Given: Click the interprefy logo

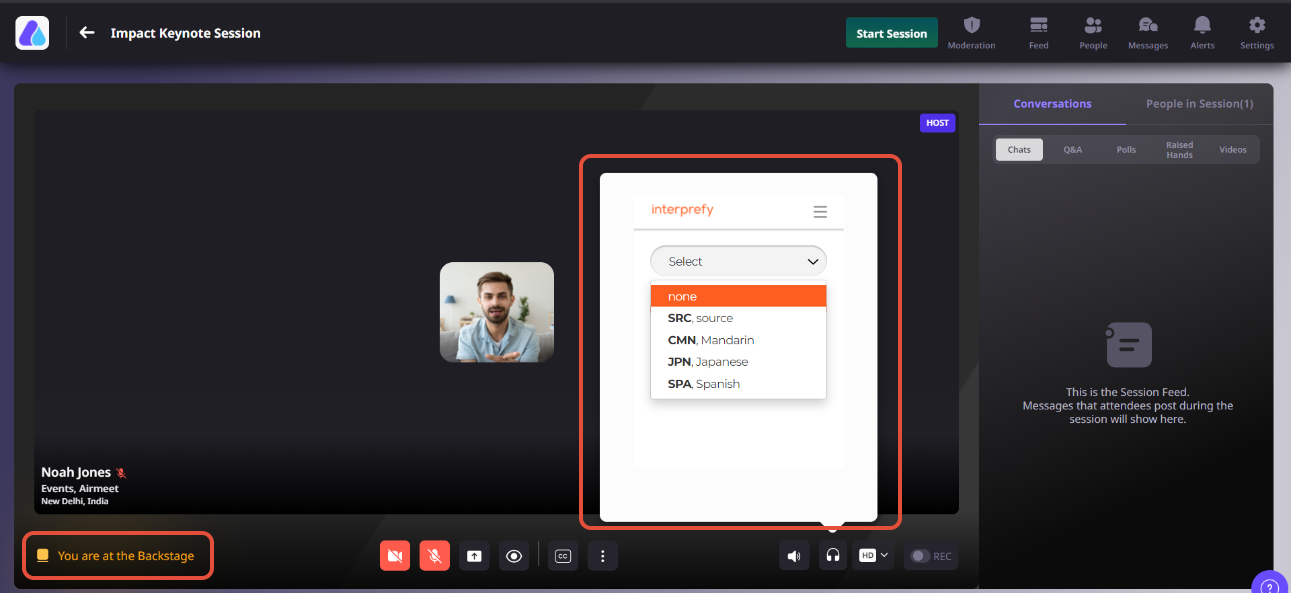Looking at the screenshot, I should tap(682, 210).
